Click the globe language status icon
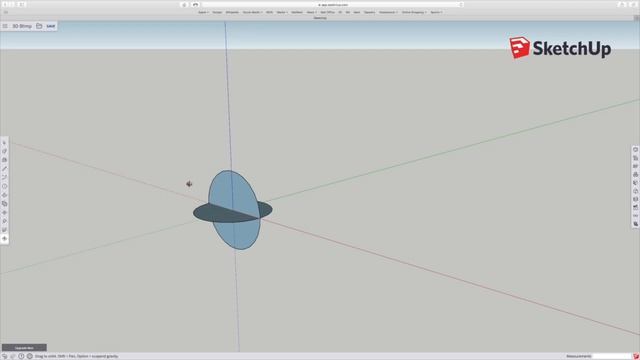The width and height of the screenshot is (640, 360). click(x=29, y=356)
